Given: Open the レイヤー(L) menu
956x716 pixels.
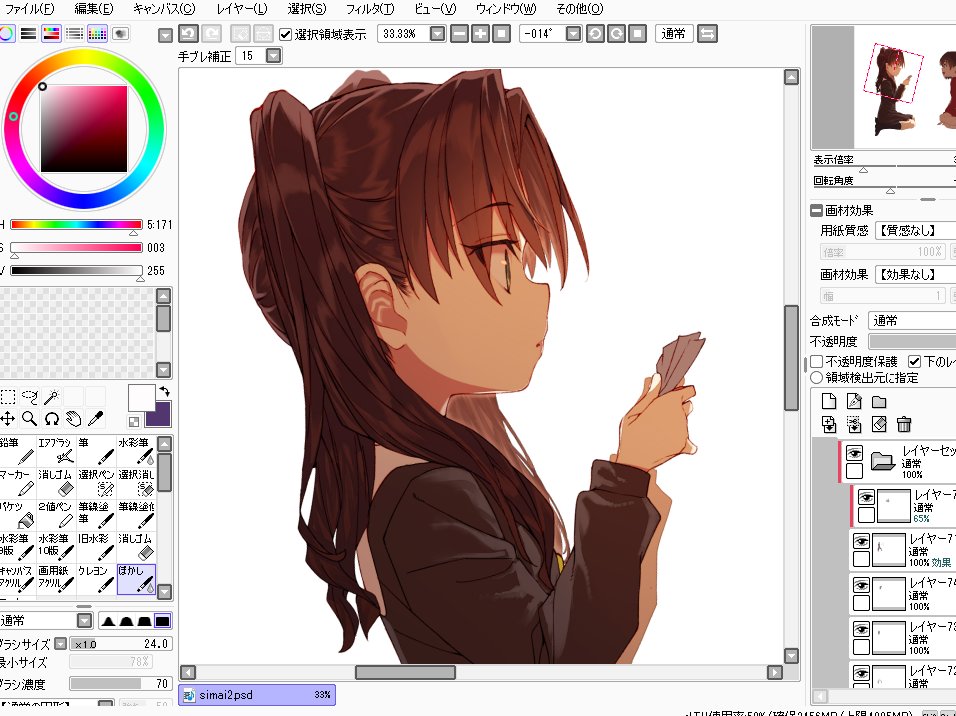Looking at the screenshot, I should (241, 9).
